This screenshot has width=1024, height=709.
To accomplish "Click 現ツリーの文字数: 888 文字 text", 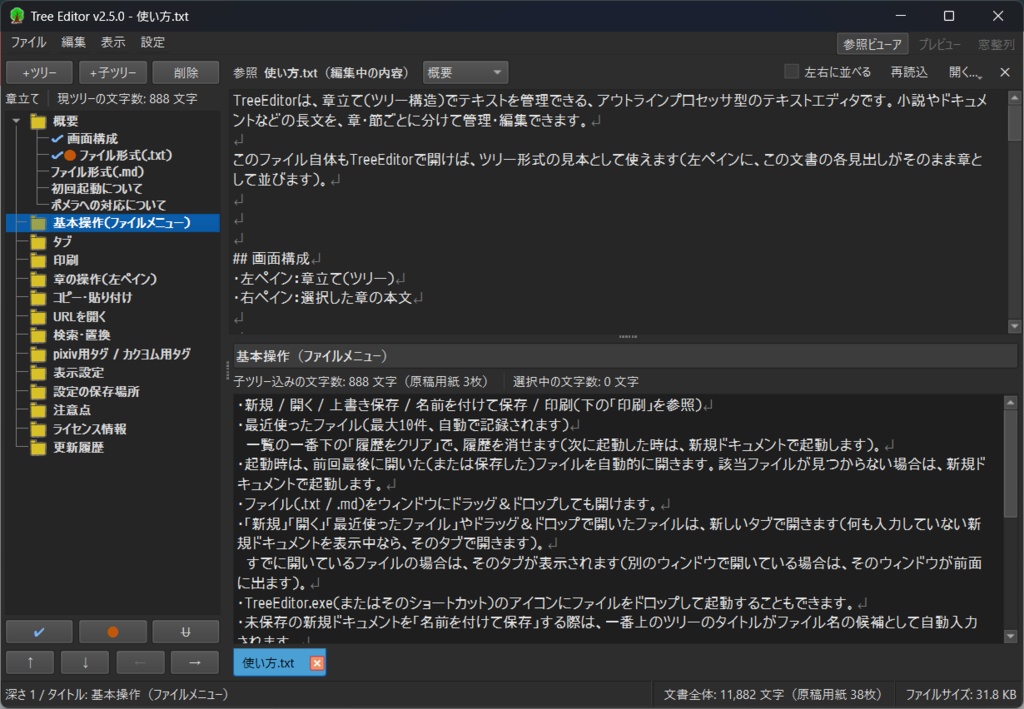I will click(127, 99).
